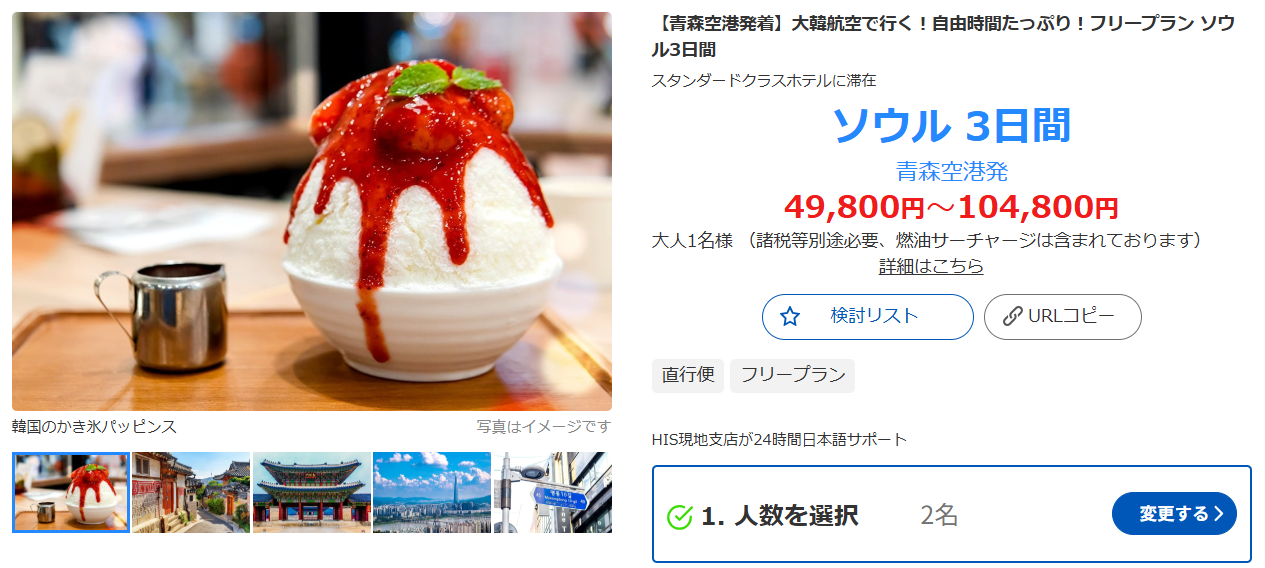This screenshot has height=568, width=1265.
Task: Expand the 1. 人数を選択 step panel
Action: tap(951, 514)
